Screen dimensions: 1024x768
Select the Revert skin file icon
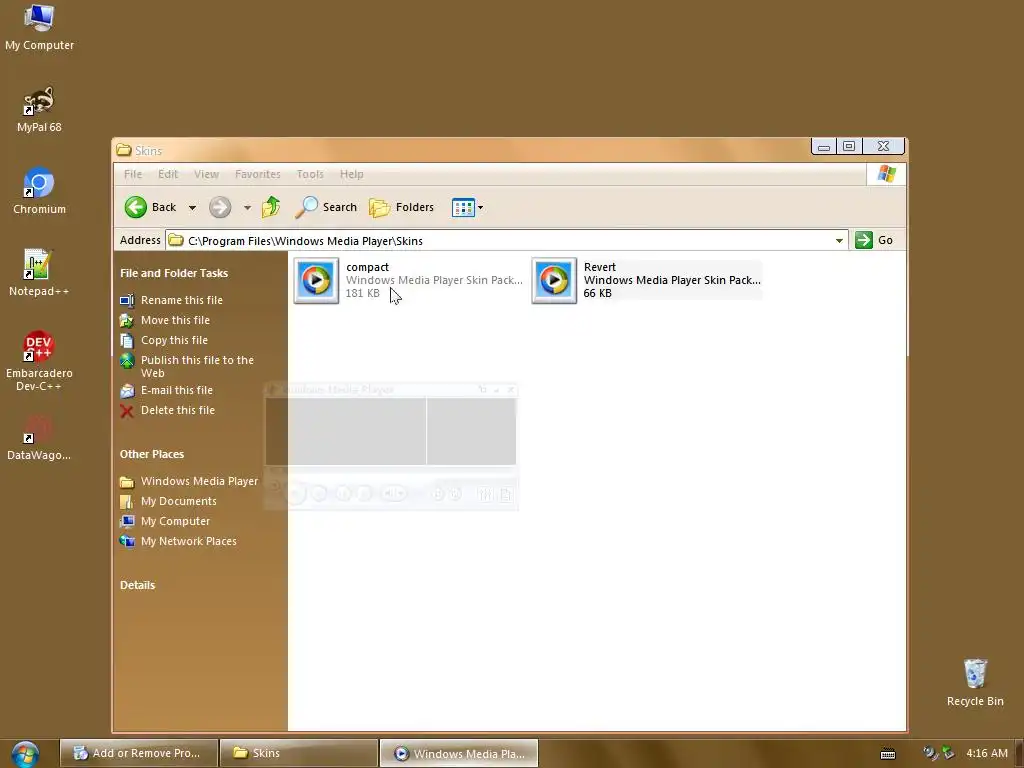tap(554, 280)
